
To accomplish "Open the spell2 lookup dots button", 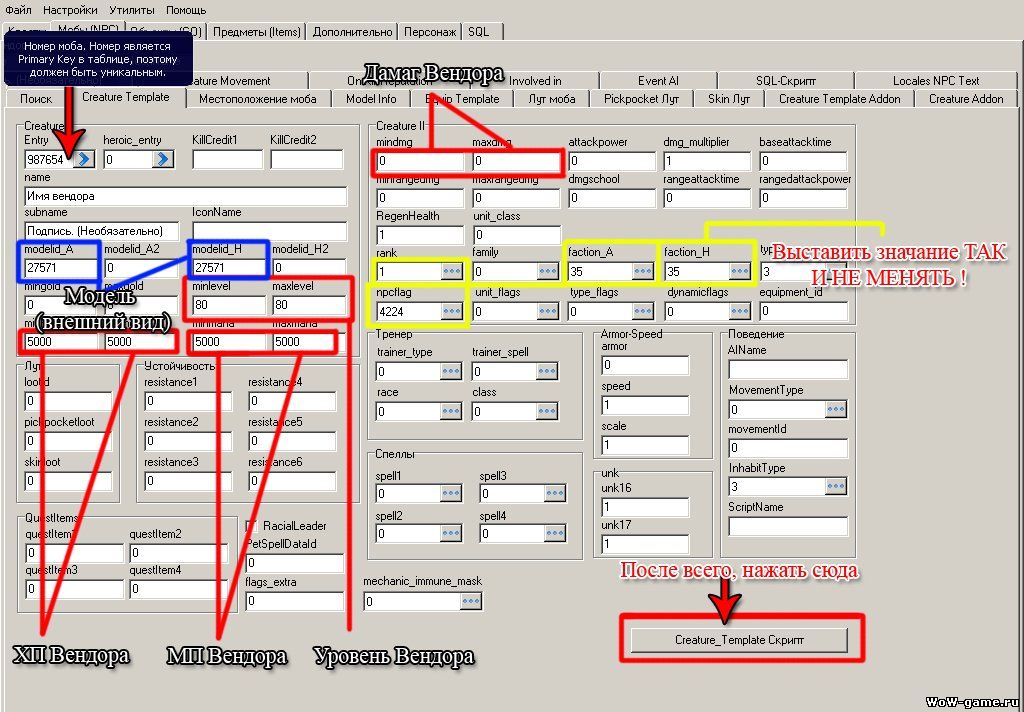I will pyautogui.click(x=451, y=534).
